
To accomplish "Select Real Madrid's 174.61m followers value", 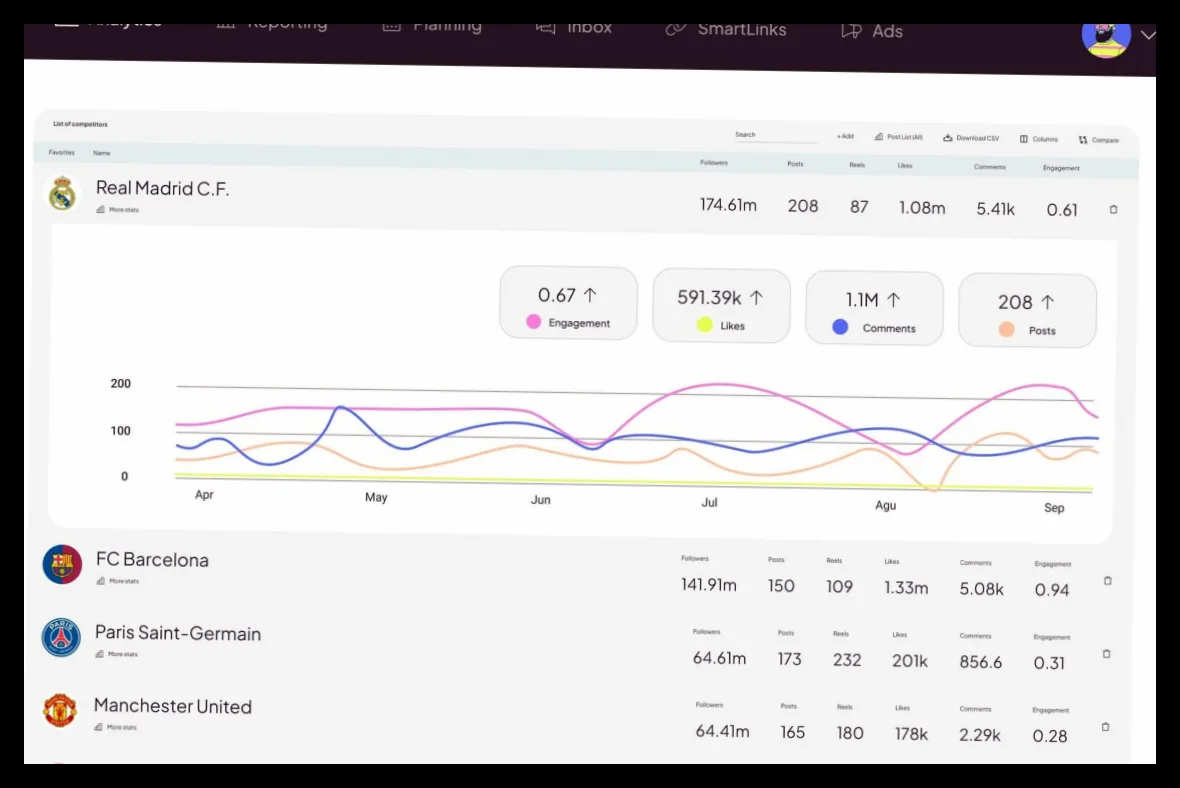I will (728, 205).
